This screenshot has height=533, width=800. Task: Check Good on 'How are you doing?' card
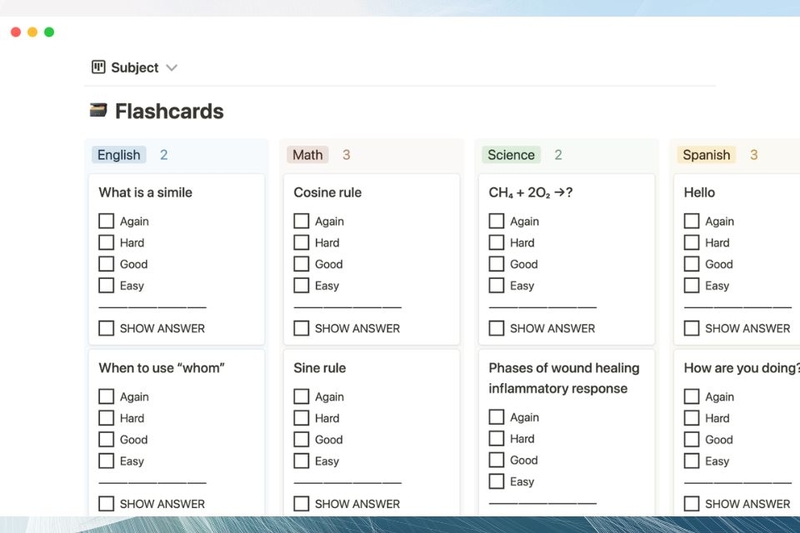[x=691, y=439]
